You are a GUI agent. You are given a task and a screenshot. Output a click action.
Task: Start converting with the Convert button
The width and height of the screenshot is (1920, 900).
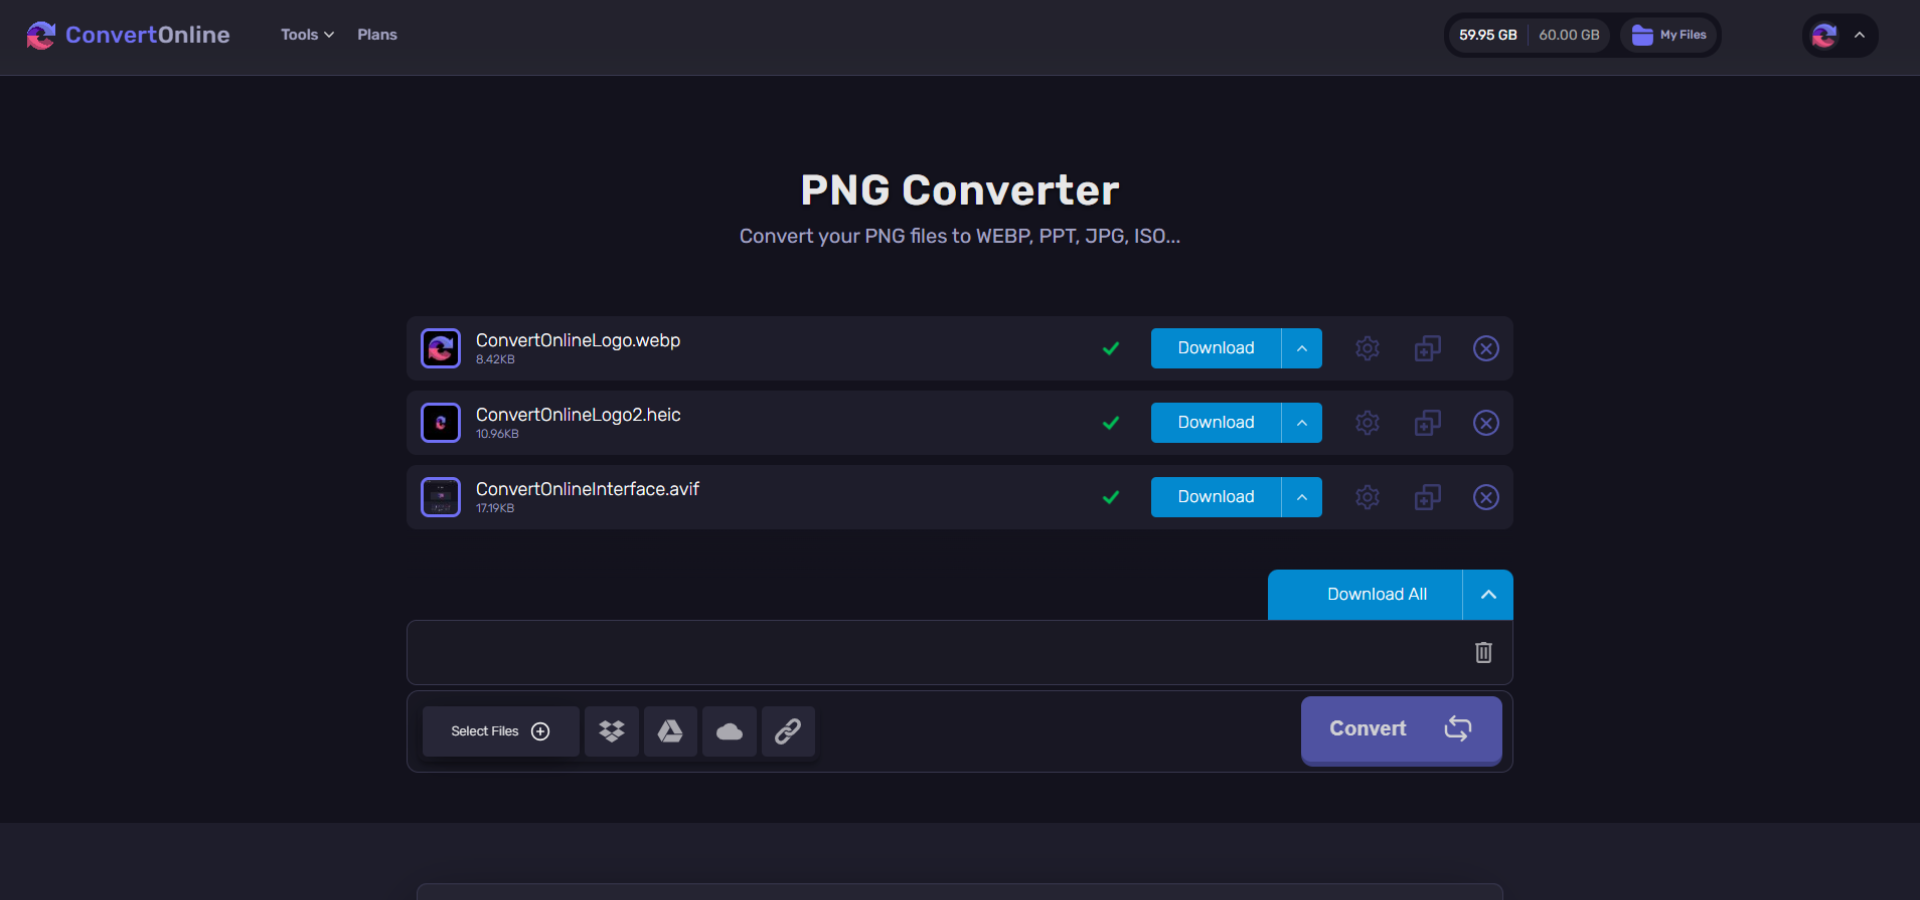pos(1400,729)
